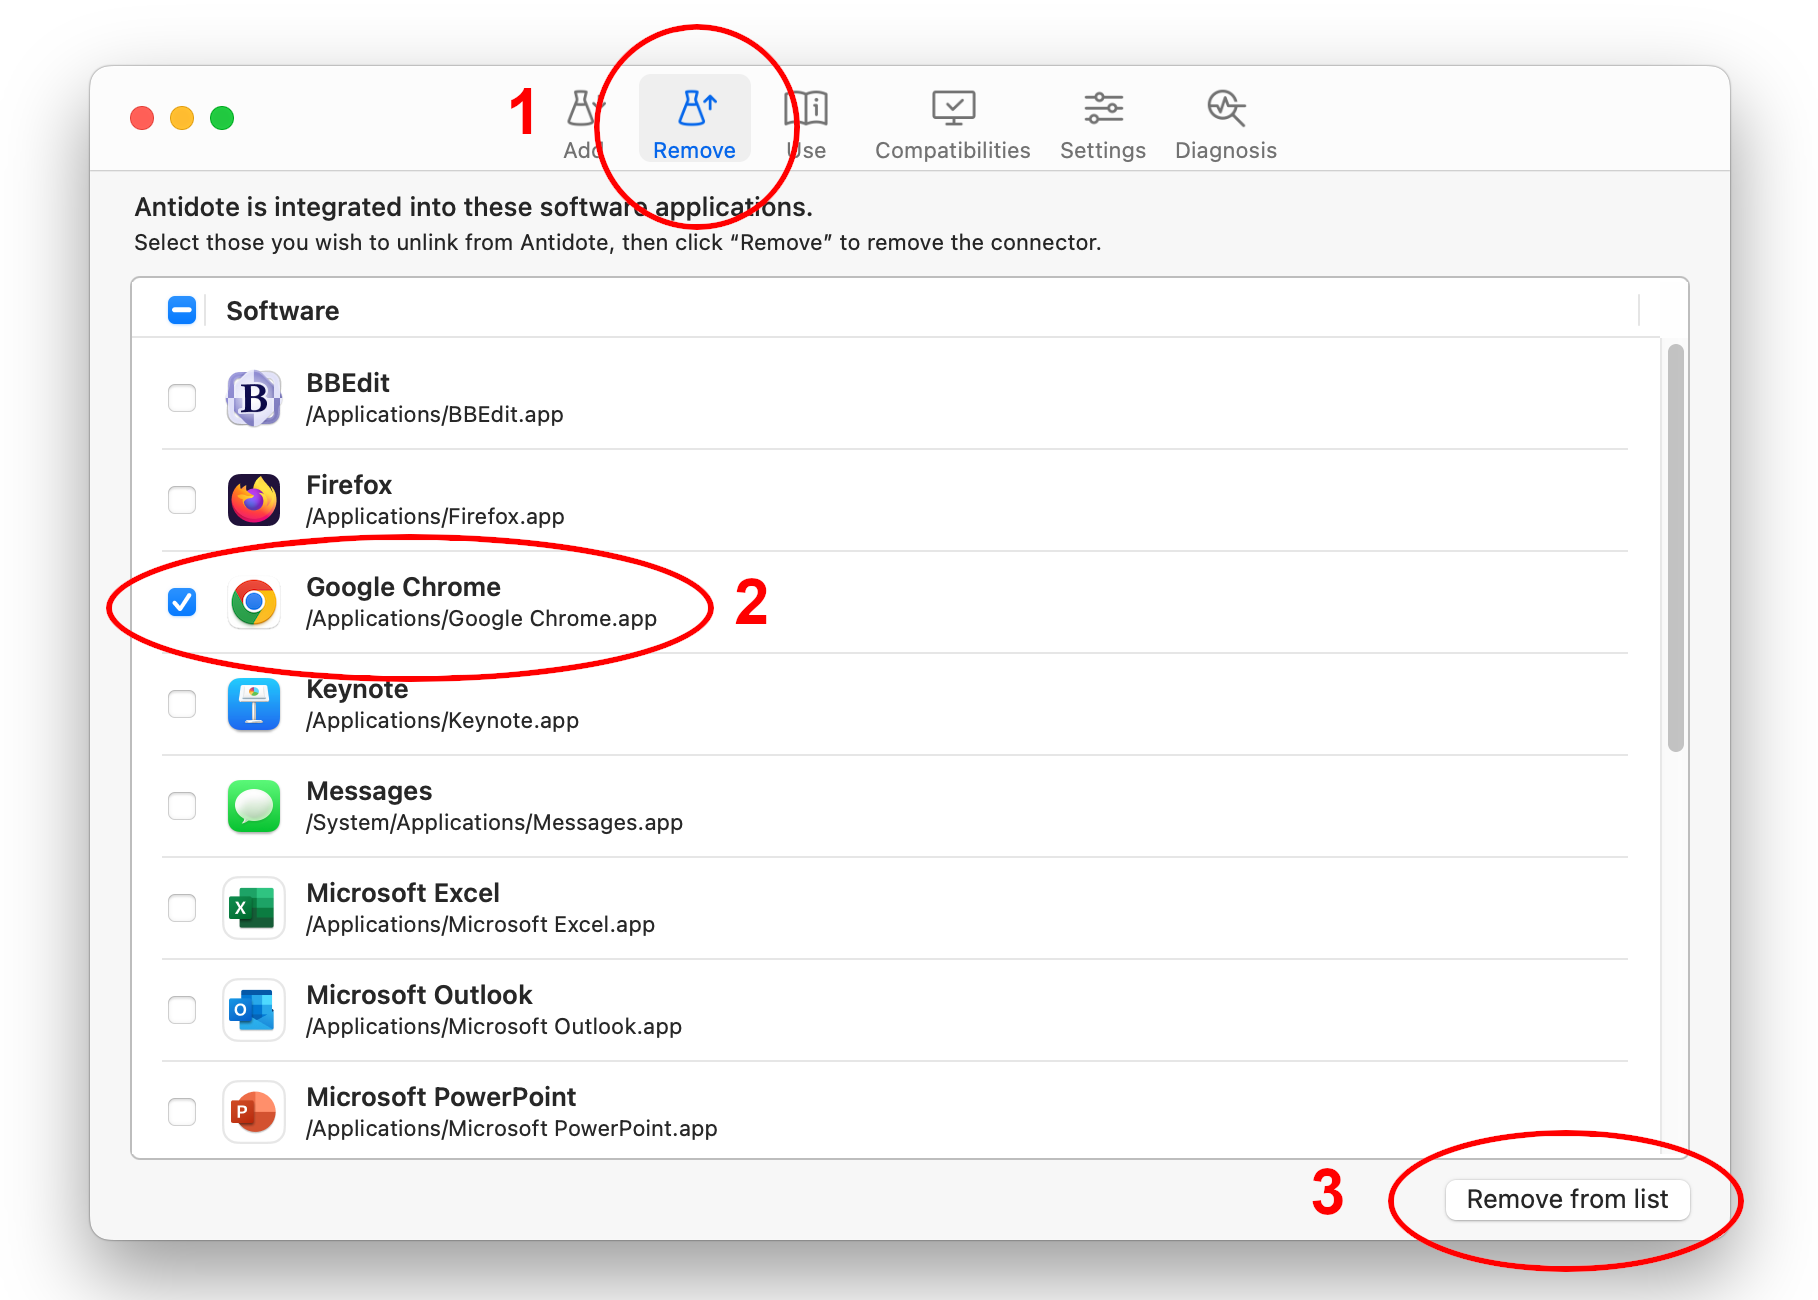Click the software list vertical scrollbar

coord(1675,548)
